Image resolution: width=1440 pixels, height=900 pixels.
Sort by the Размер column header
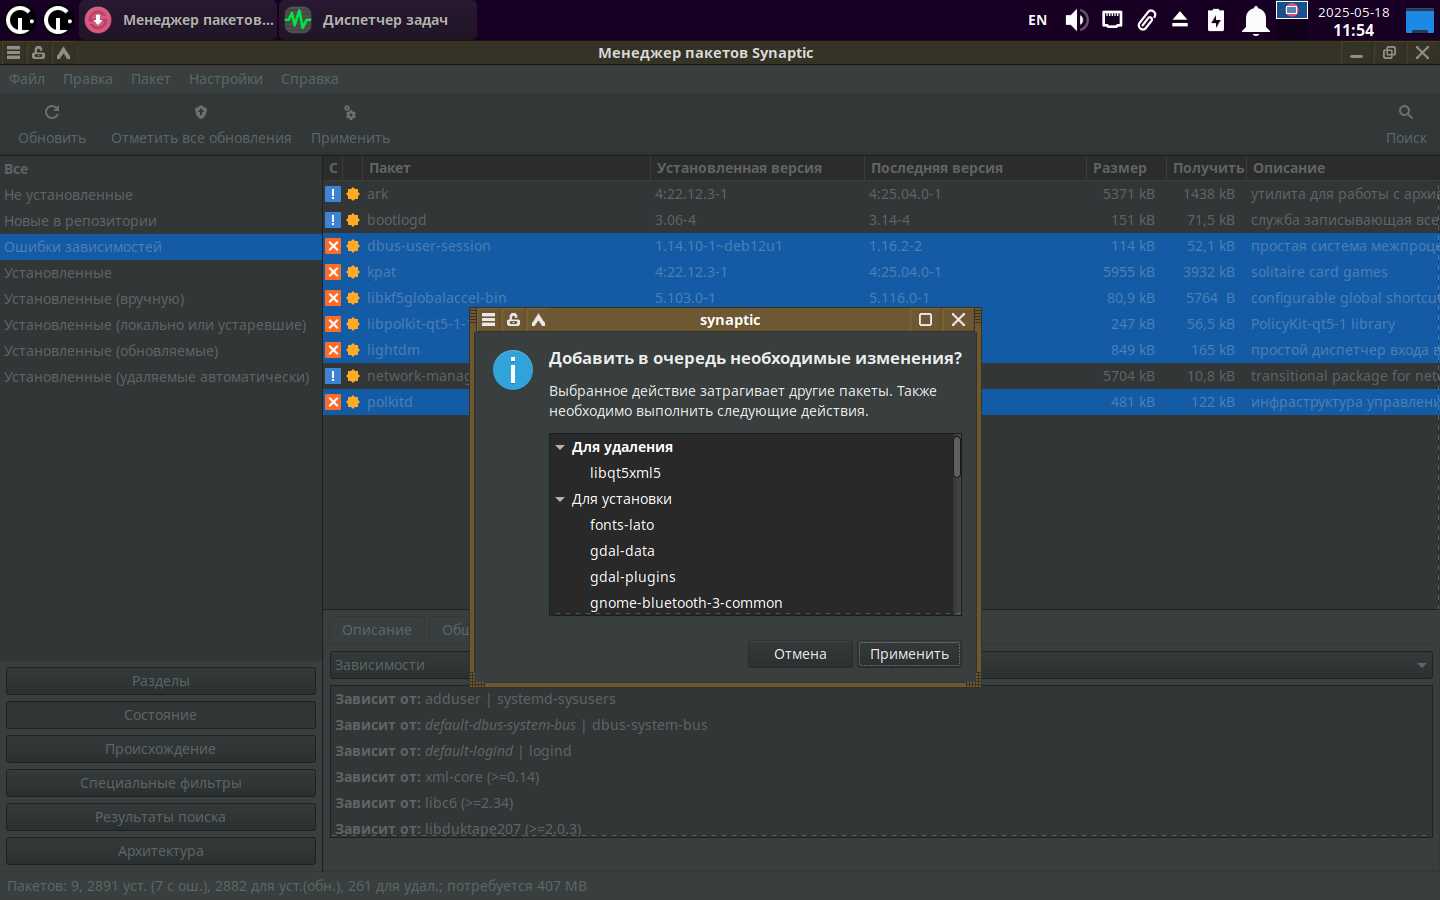point(1125,168)
